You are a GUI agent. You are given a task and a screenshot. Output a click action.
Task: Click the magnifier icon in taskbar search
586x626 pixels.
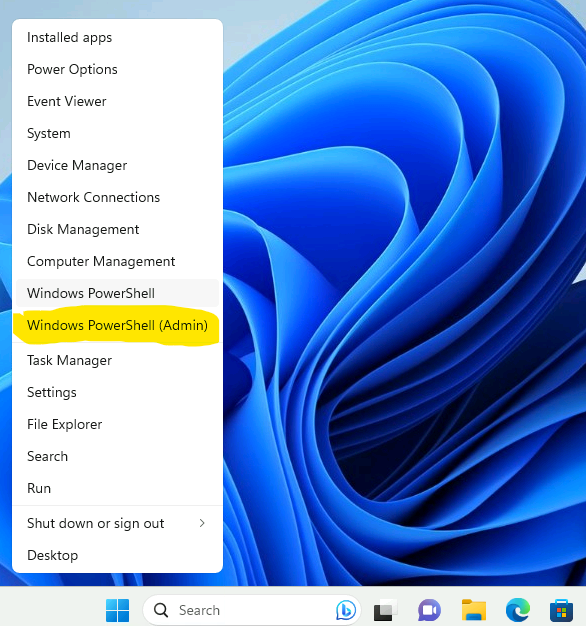pos(161,610)
